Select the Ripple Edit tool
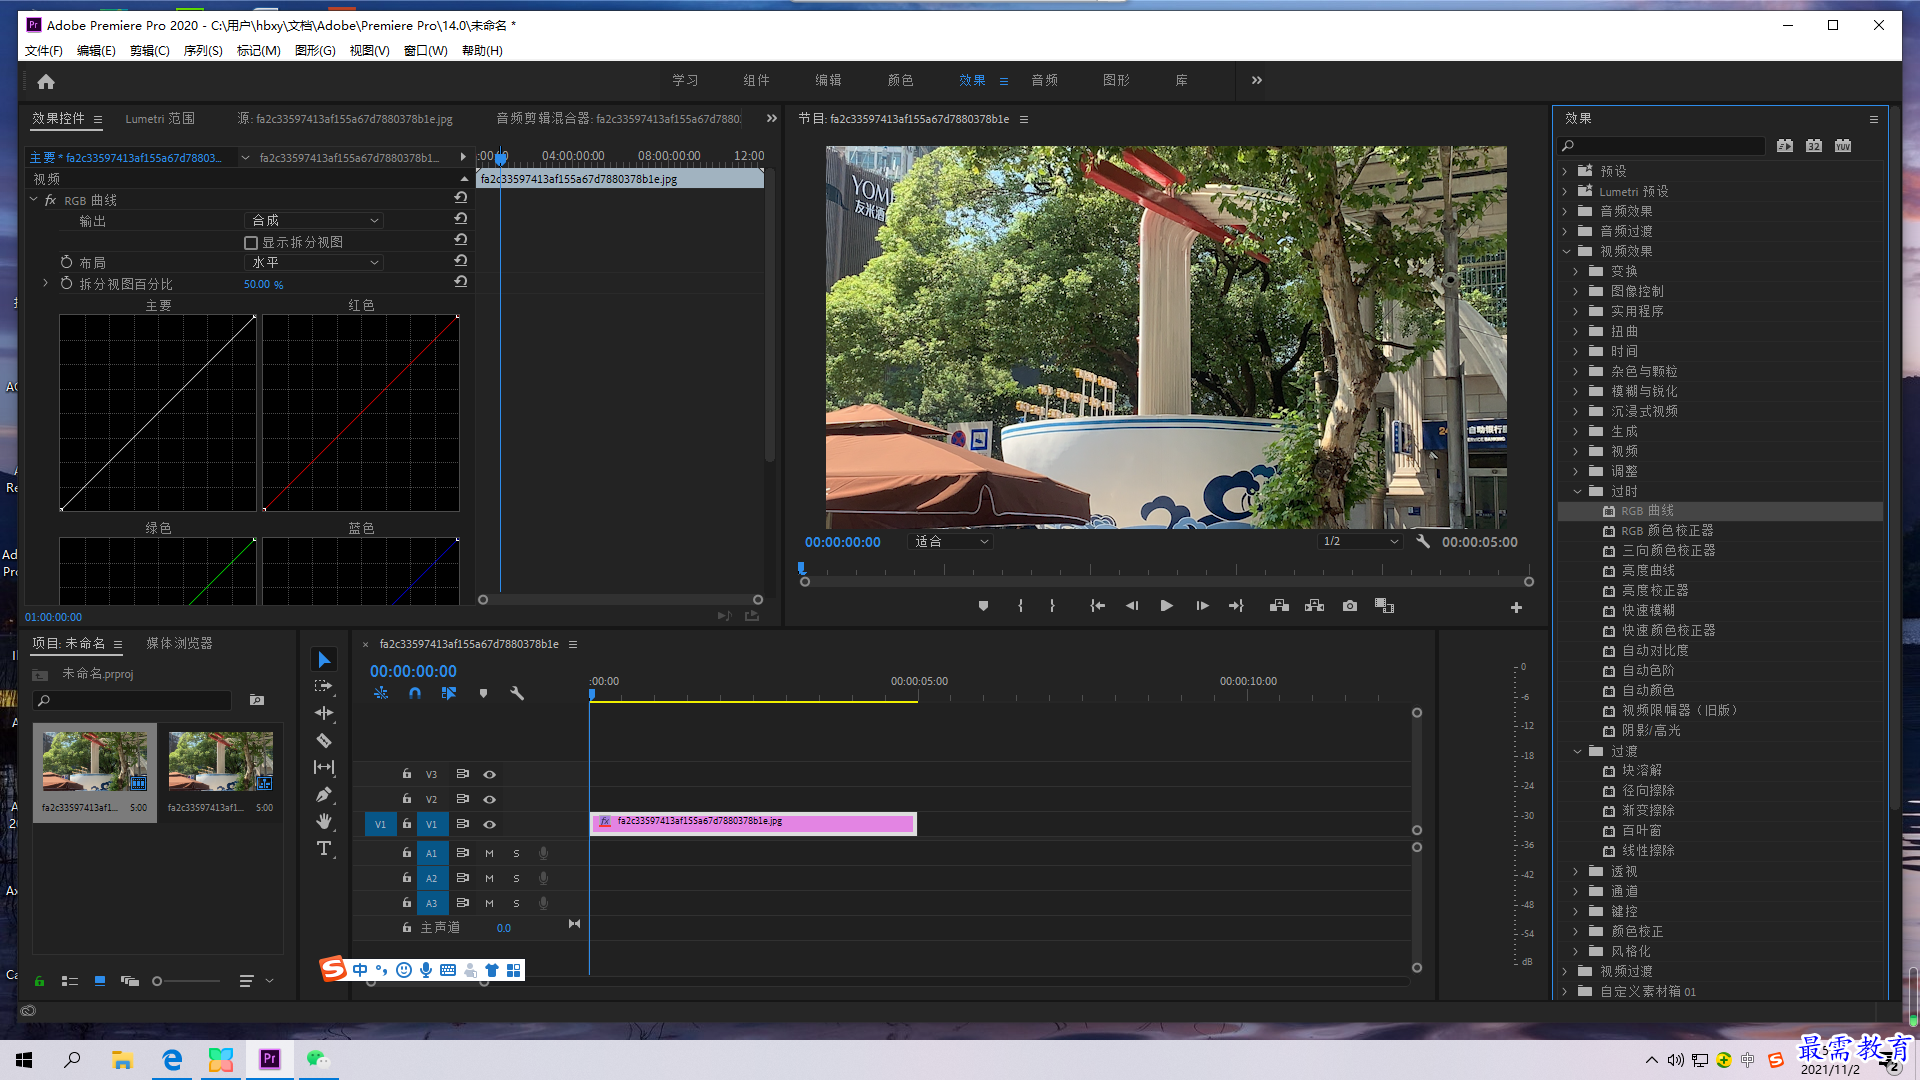The height and width of the screenshot is (1080, 1920). (324, 713)
